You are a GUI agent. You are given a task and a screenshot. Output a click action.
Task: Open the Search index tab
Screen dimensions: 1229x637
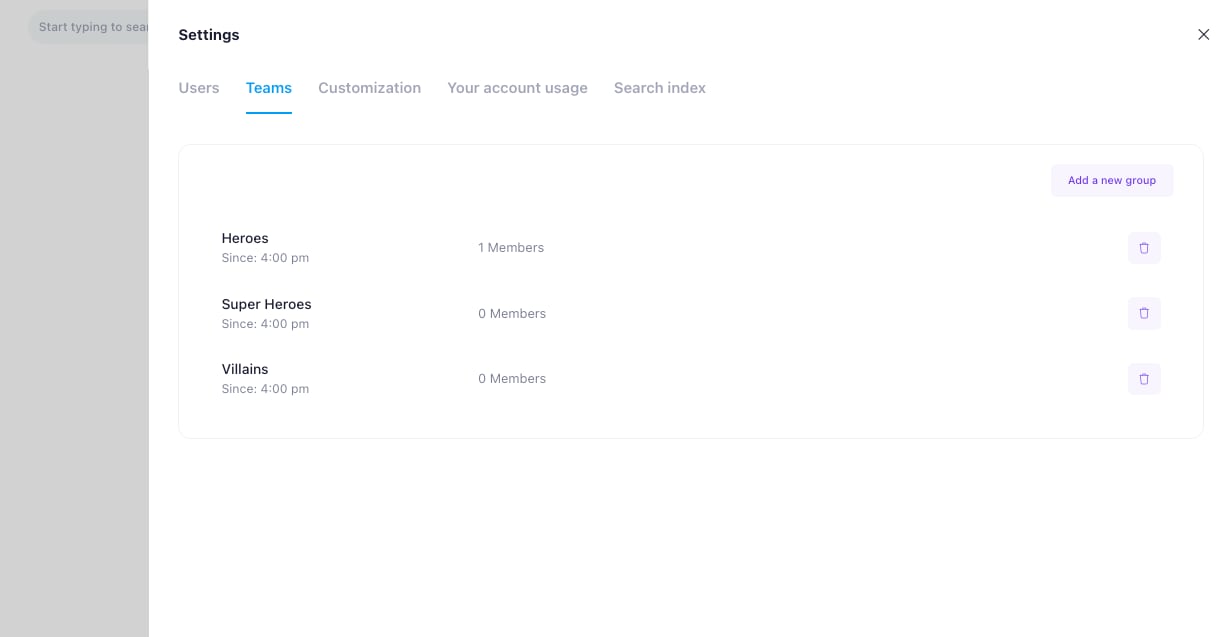[x=660, y=88]
